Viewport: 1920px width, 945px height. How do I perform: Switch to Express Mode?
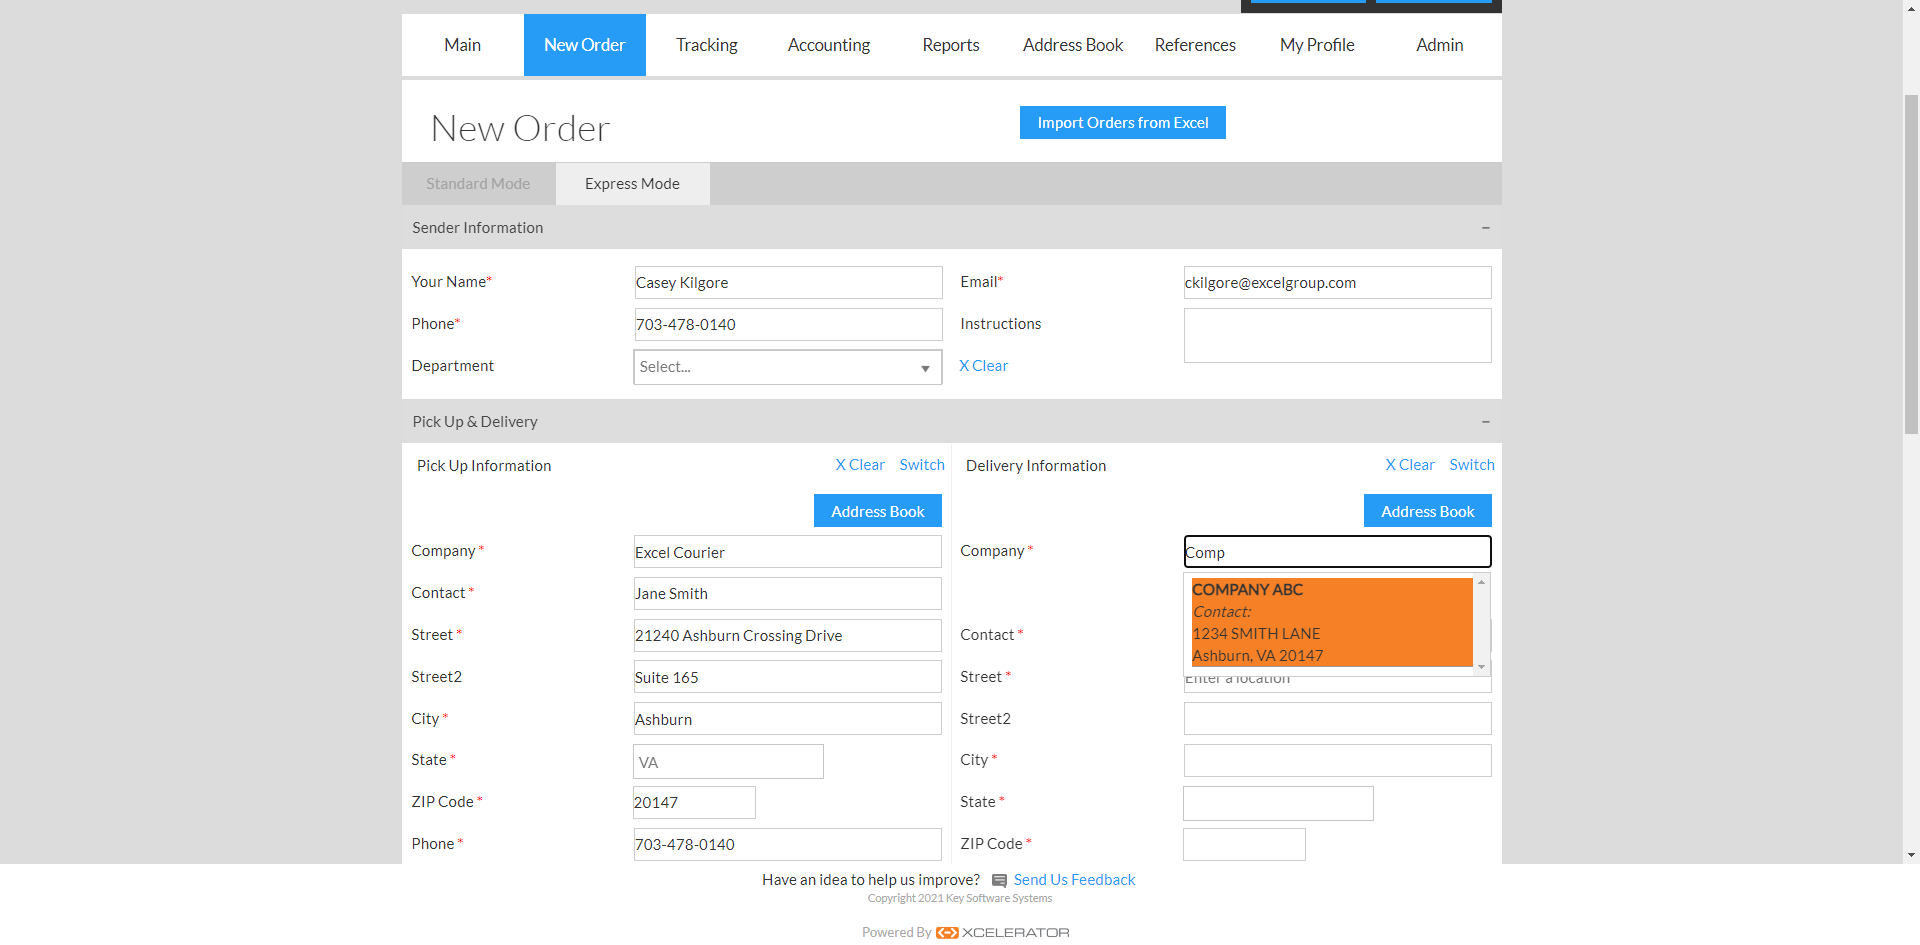point(632,184)
